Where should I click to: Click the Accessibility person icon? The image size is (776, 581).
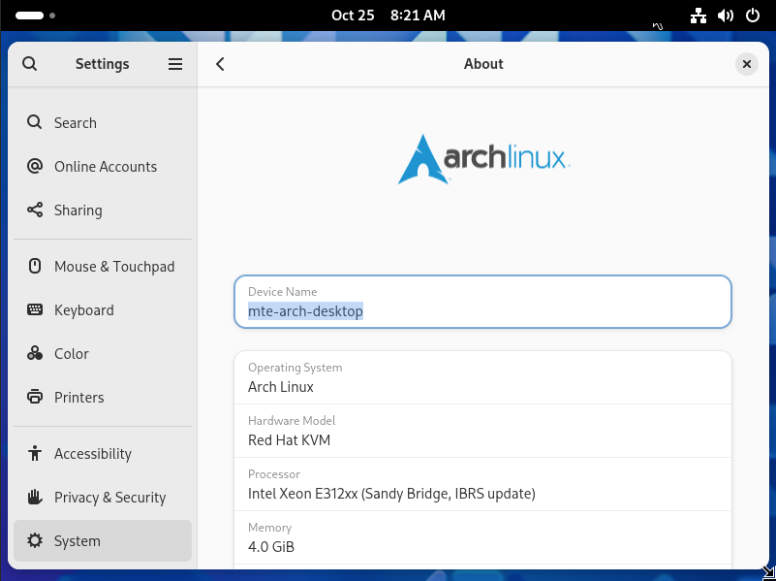pyautogui.click(x=34, y=453)
